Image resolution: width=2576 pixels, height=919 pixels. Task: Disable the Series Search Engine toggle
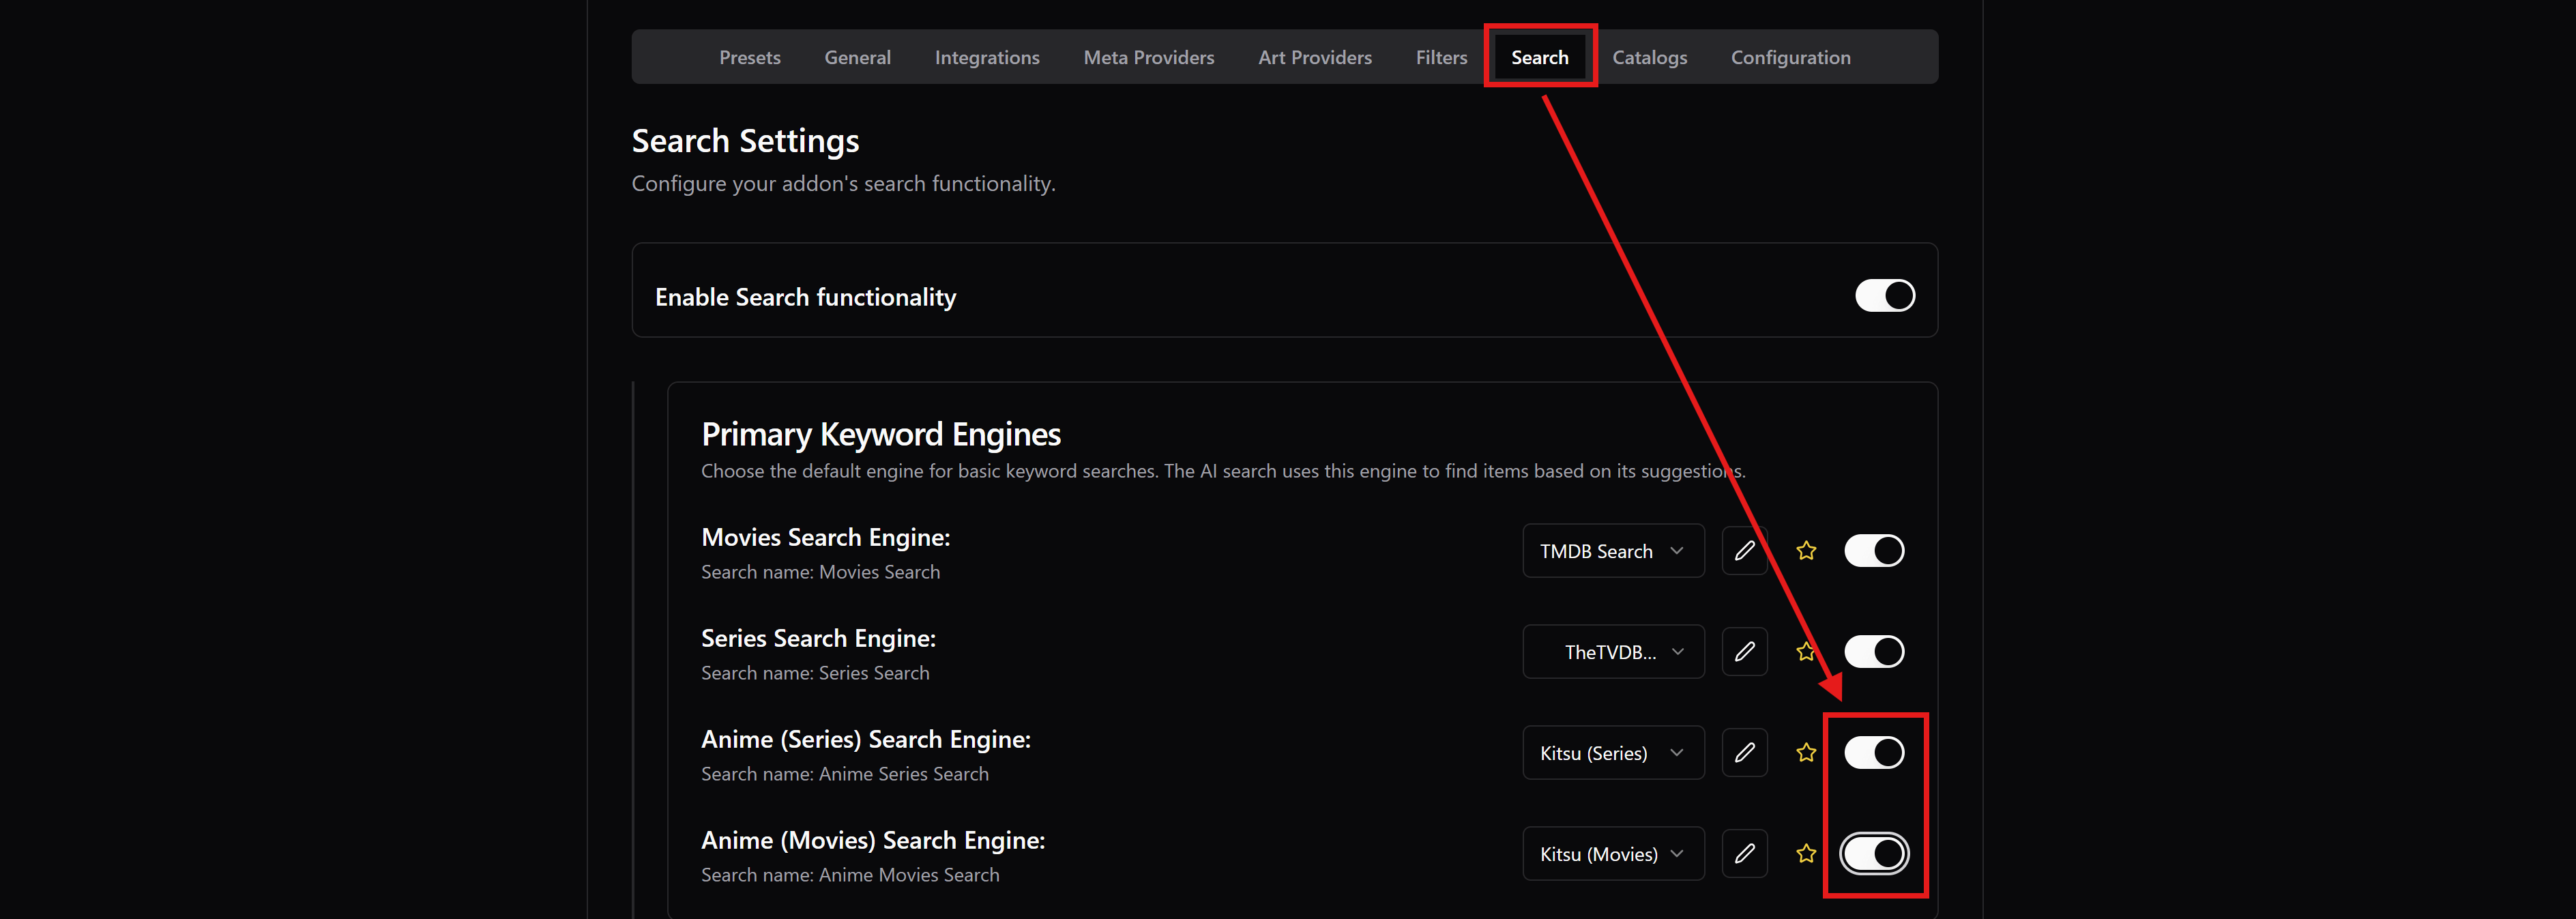coord(1874,652)
